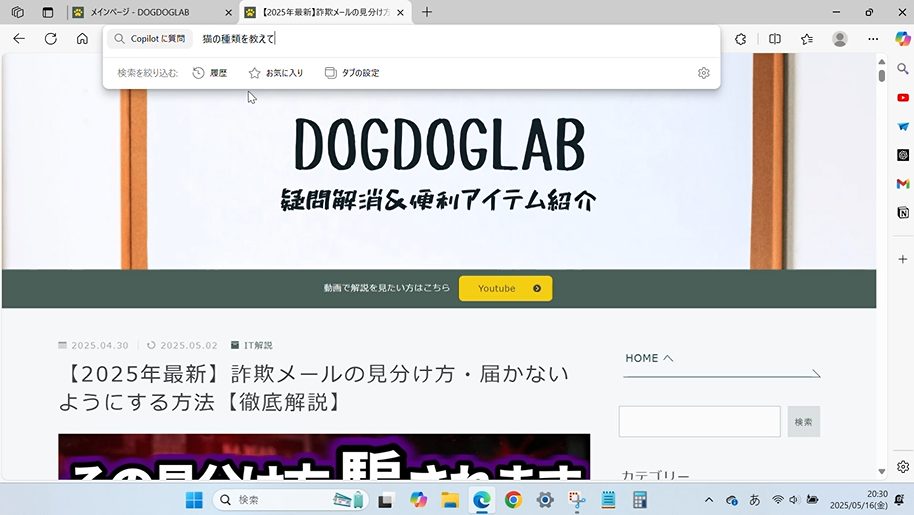Click the site search input field
The image size is (914, 515).
(699, 421)
